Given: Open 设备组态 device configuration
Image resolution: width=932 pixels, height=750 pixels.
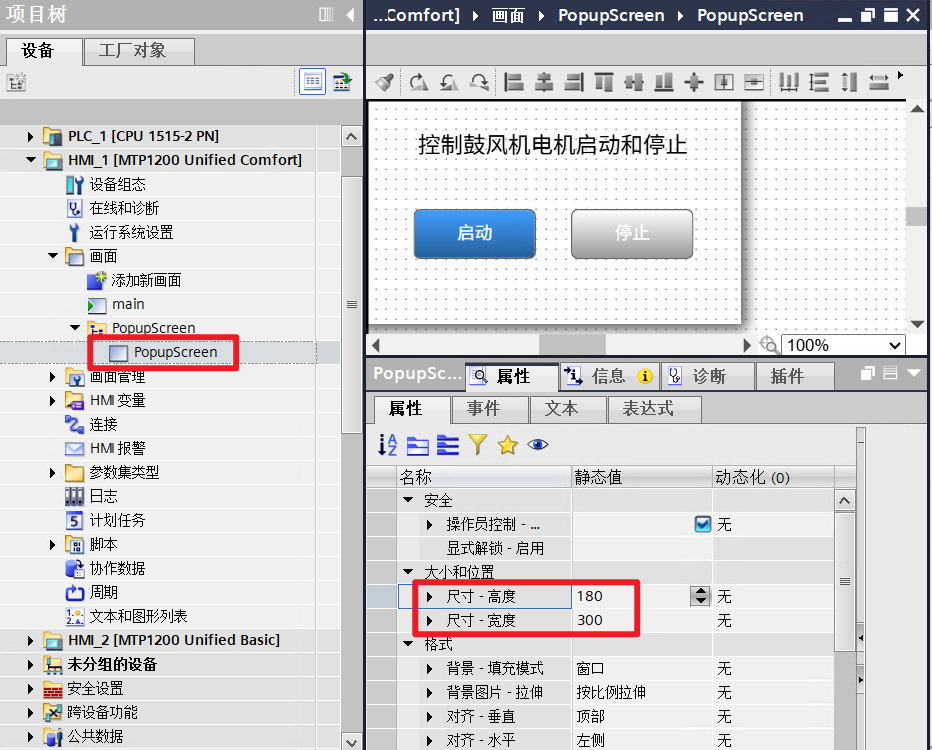Looking at the screenshot, I should pyautogui.click(x=117, y=184).
